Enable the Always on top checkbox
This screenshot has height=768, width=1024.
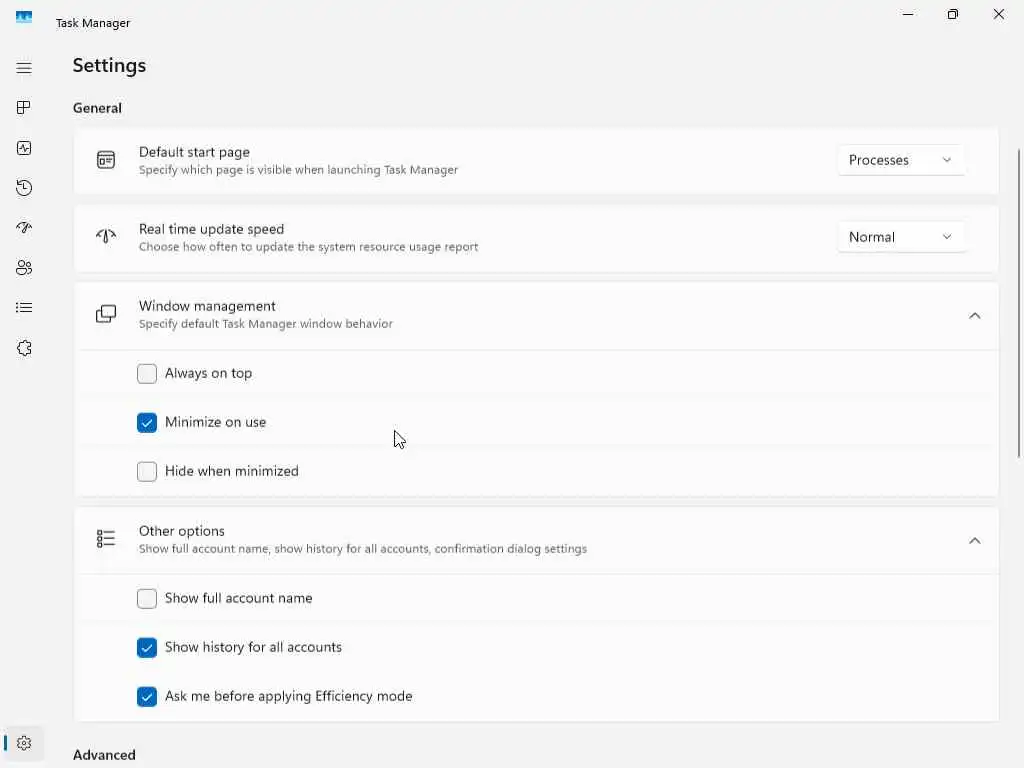point(147,373)
